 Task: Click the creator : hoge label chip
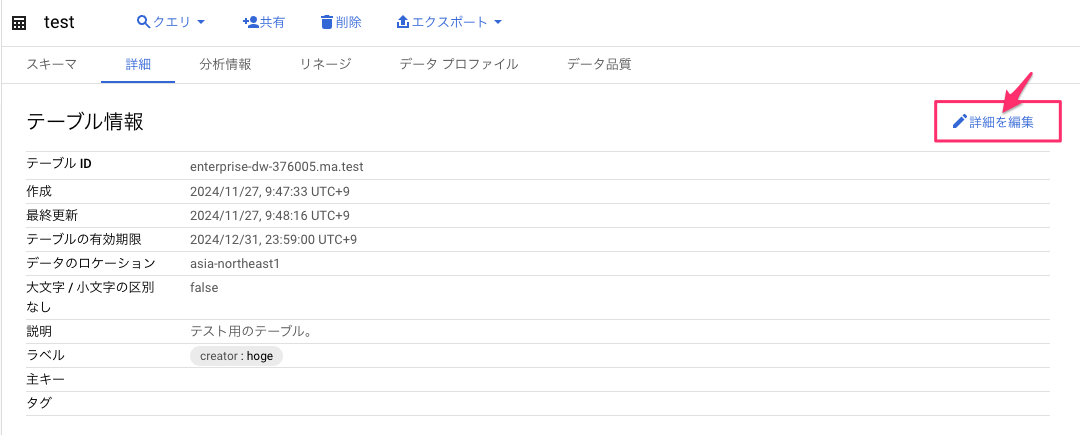click(236, 356)
